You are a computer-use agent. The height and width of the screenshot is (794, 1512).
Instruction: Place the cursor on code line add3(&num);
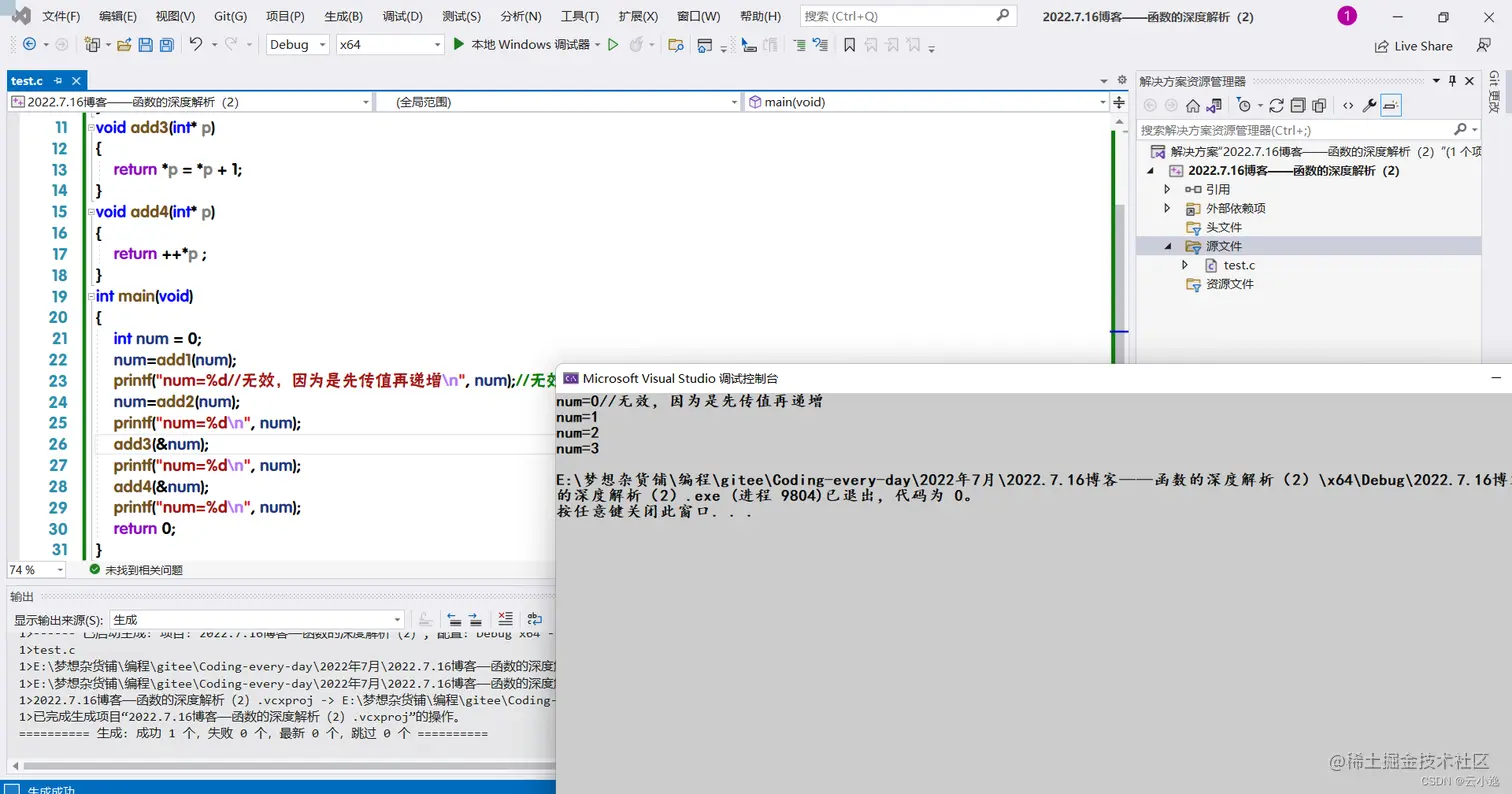point(161,444)
